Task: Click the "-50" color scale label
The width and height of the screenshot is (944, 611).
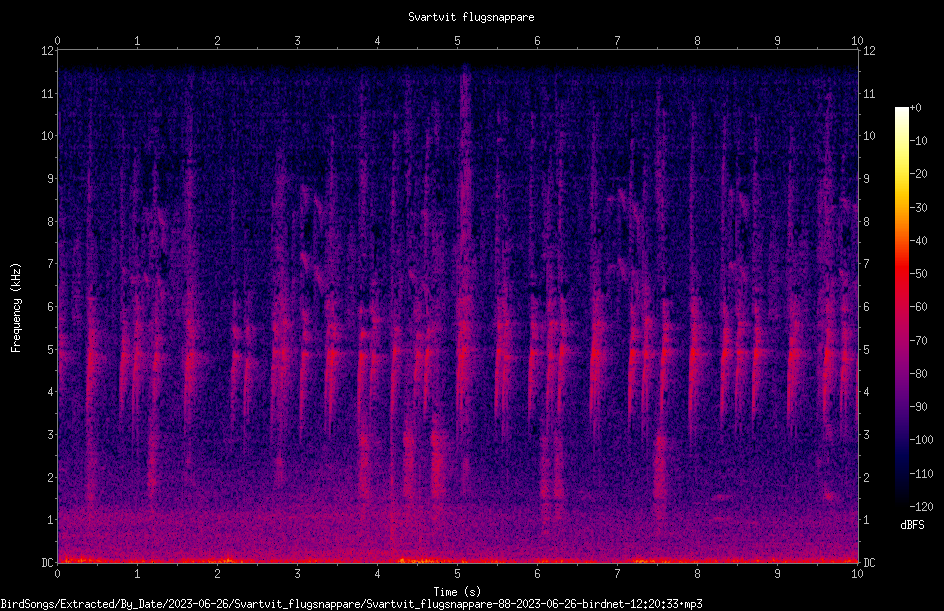Action: [x=919, y=273]
